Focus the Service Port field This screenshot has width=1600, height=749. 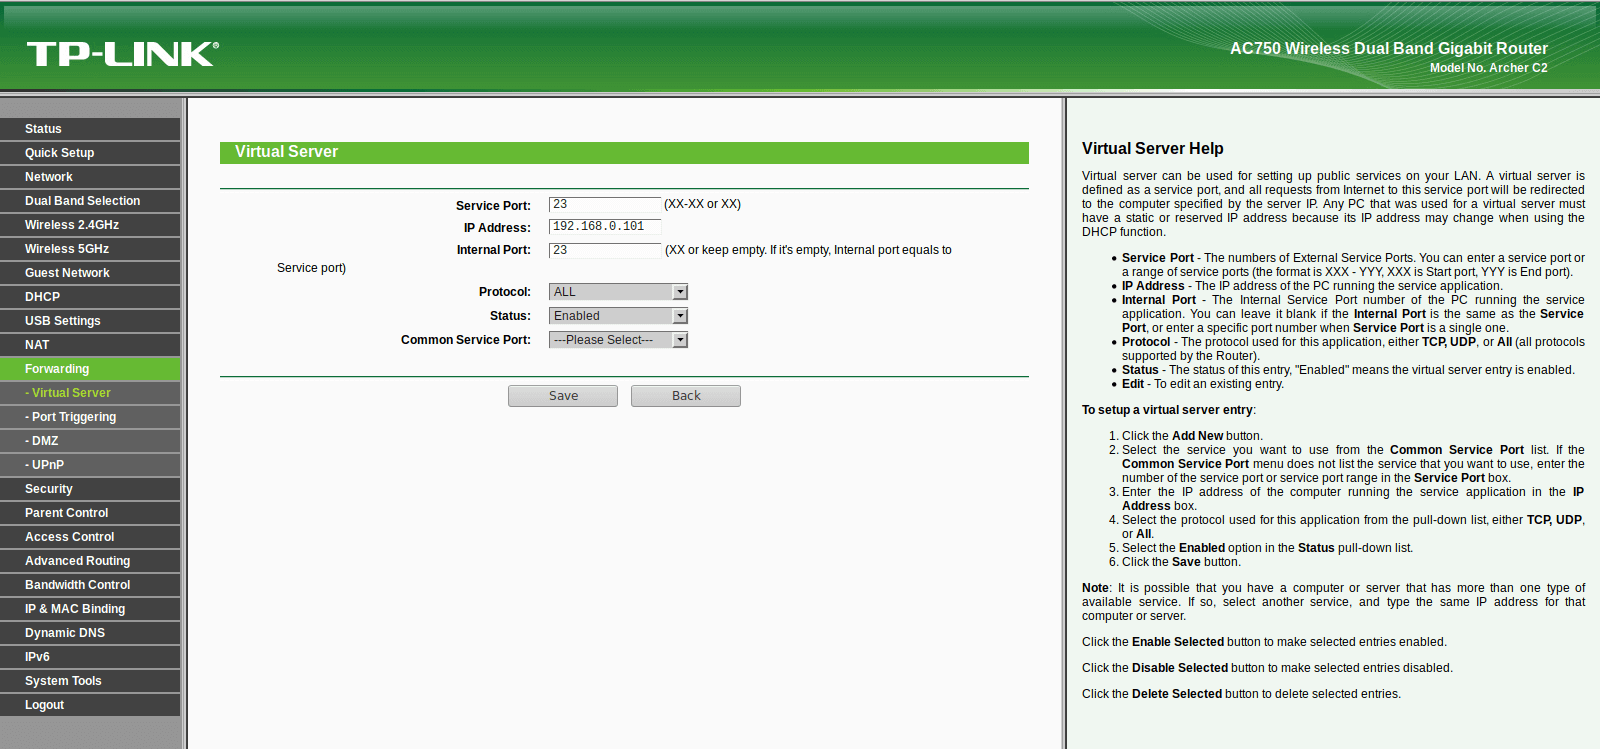click(605, 204)
